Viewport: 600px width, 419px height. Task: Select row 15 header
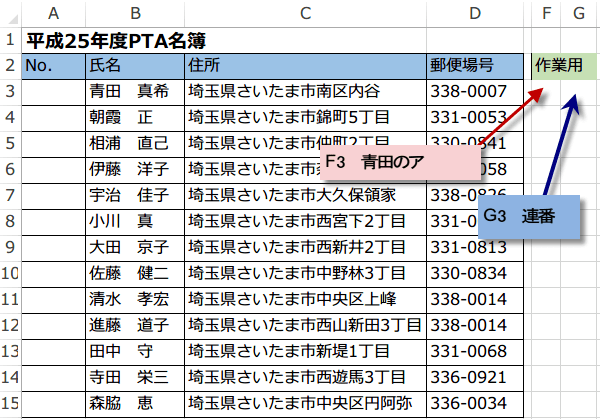10,404
